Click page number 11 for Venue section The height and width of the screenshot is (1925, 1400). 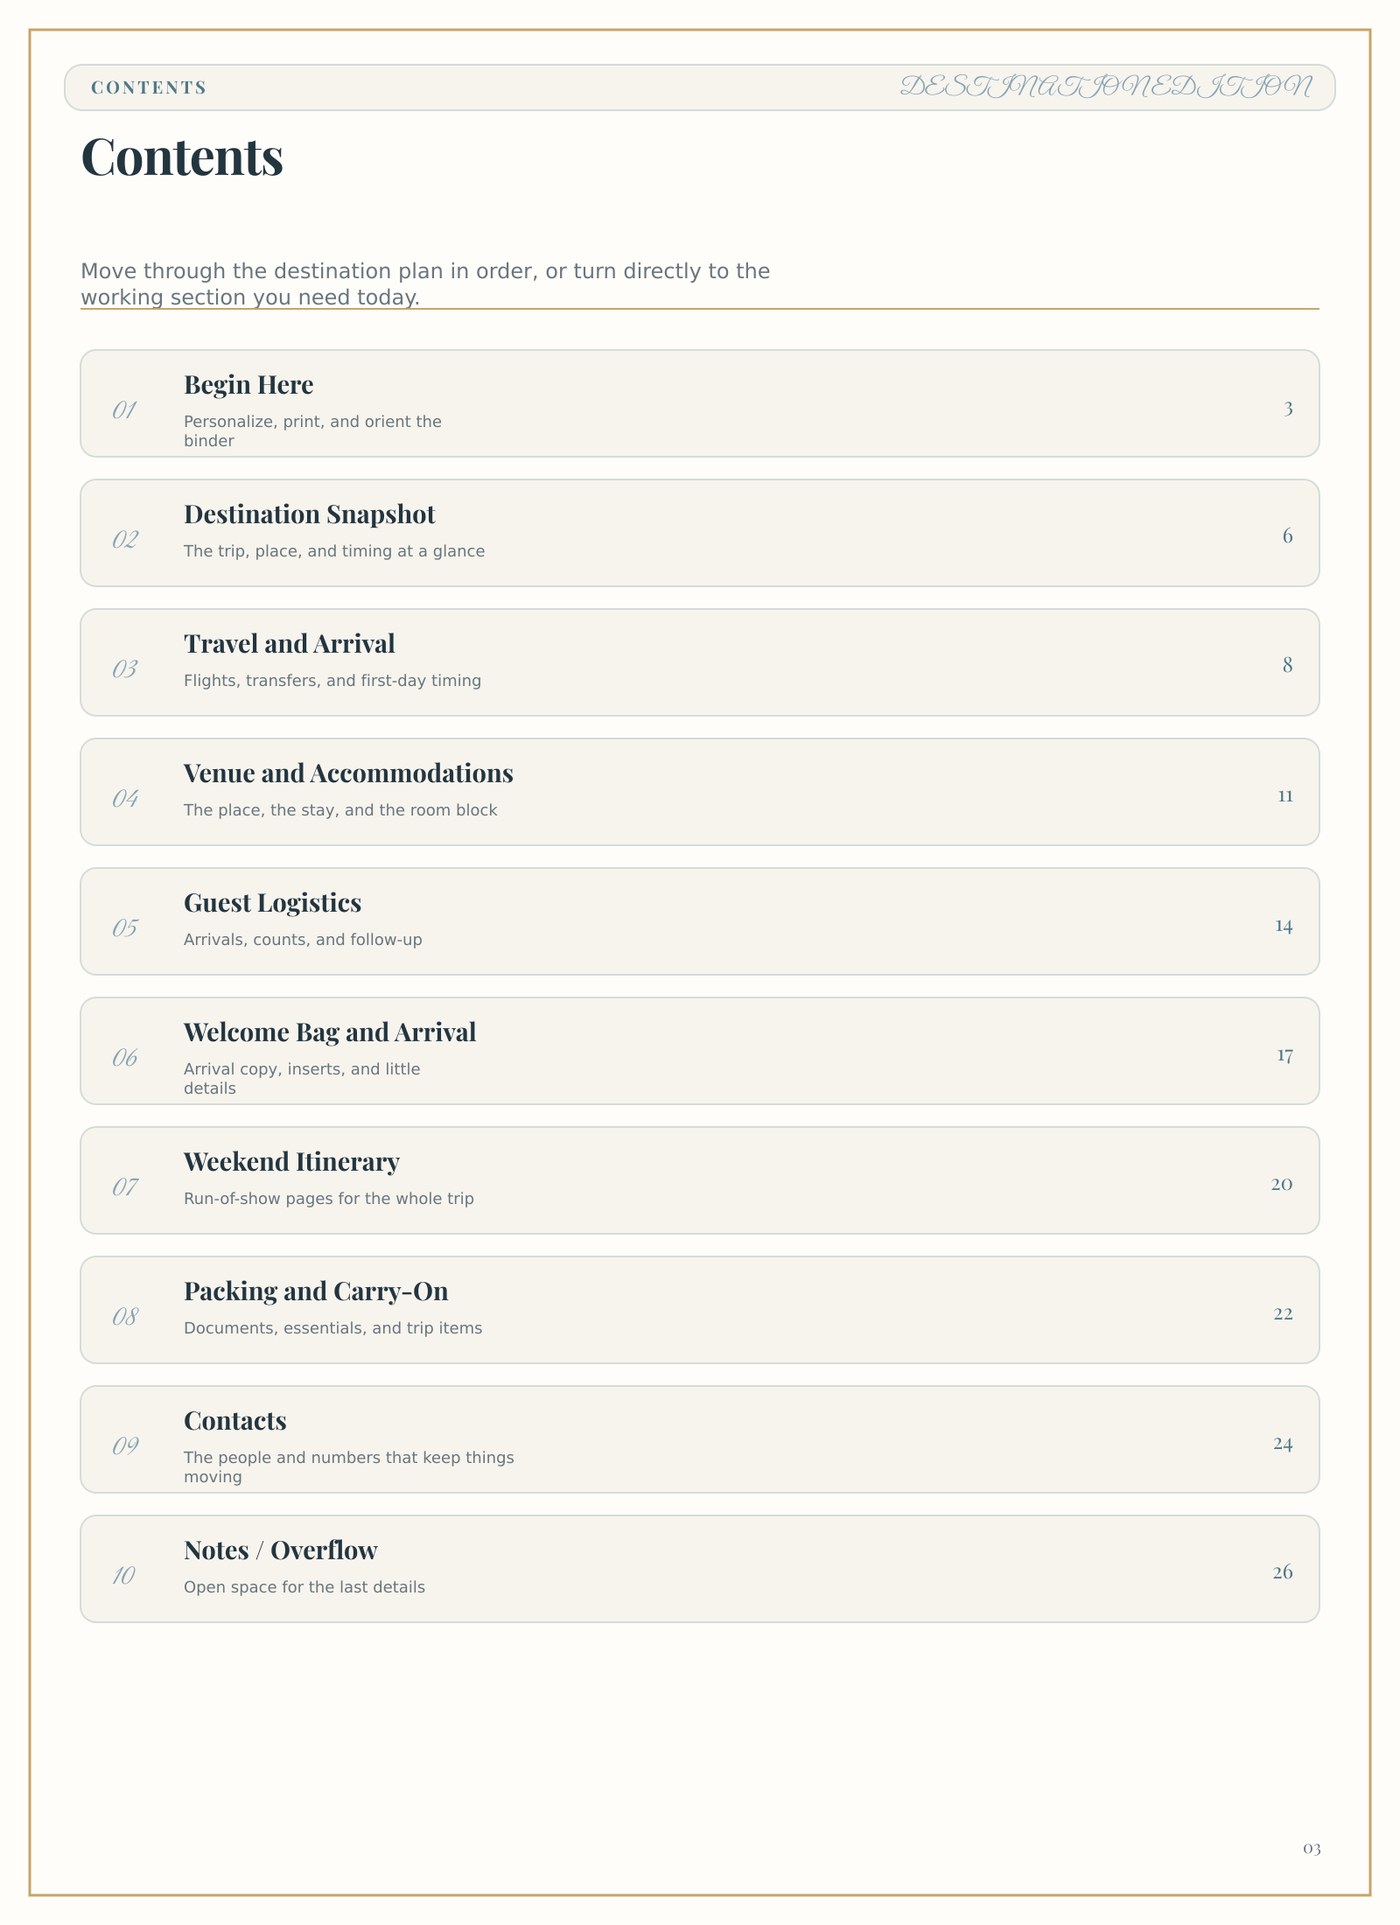click(1285, 796)
